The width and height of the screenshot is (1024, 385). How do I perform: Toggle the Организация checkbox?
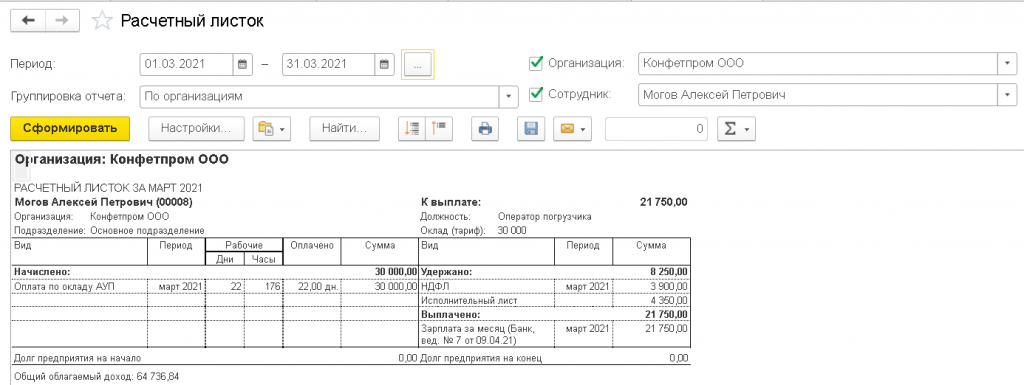[x=536, y=63]
